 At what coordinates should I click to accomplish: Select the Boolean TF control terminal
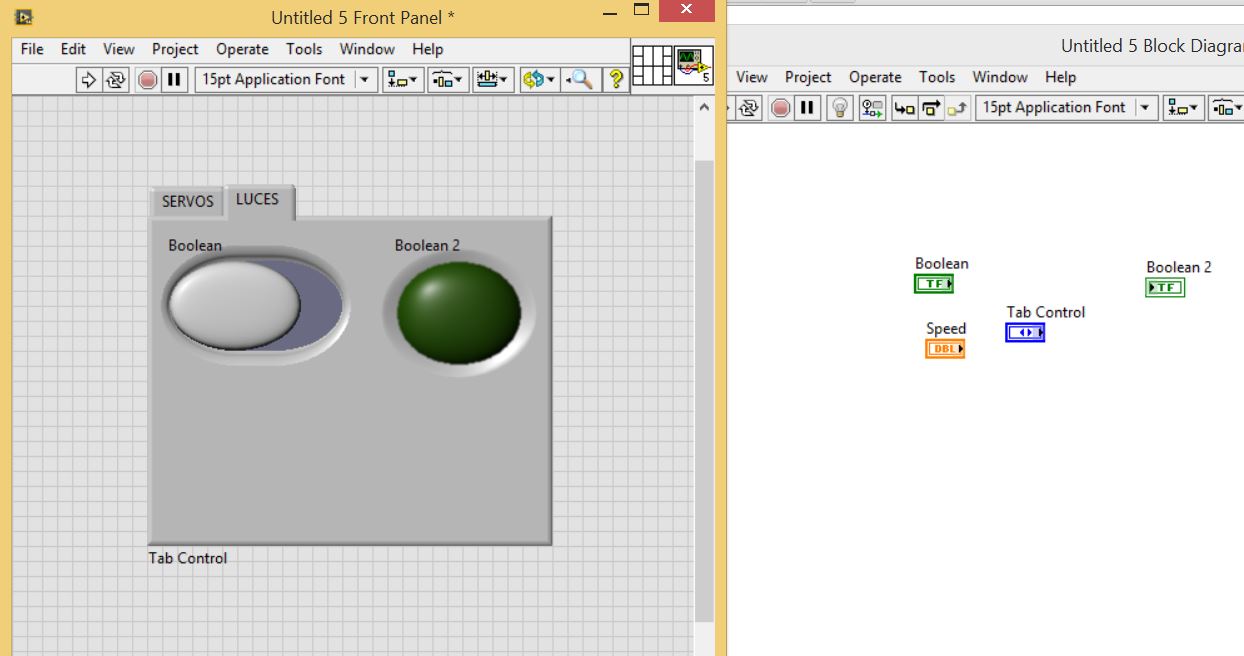pyautogui.click(x=934, y=284)
